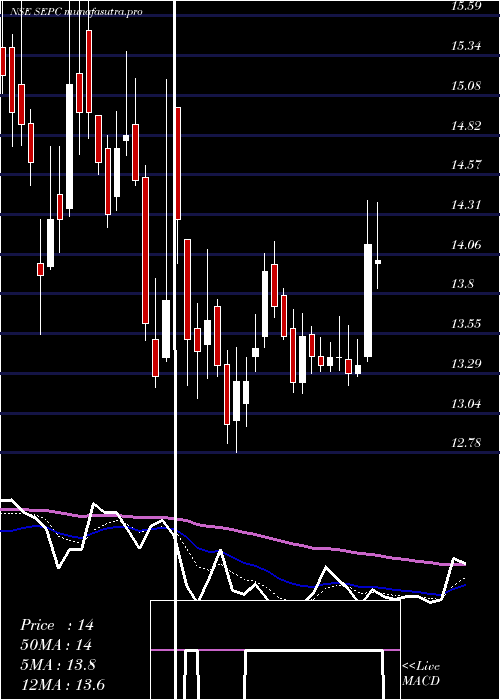
Task: Click the 14.31 price axis label
Action: 467,205
